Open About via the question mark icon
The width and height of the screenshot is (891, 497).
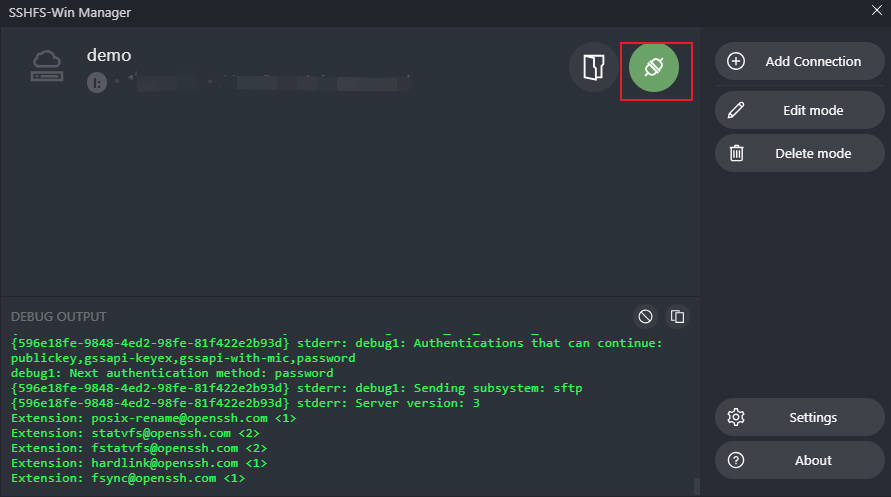pos(737,460)
